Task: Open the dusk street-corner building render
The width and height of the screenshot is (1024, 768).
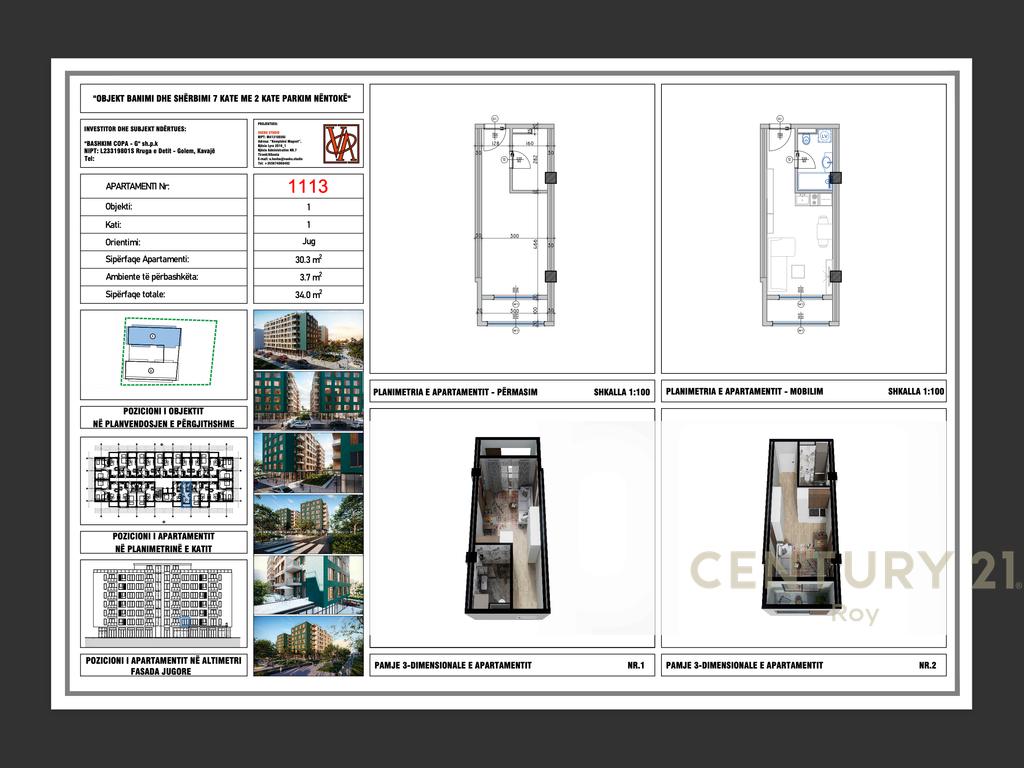Action: click(x=308, y=340)
